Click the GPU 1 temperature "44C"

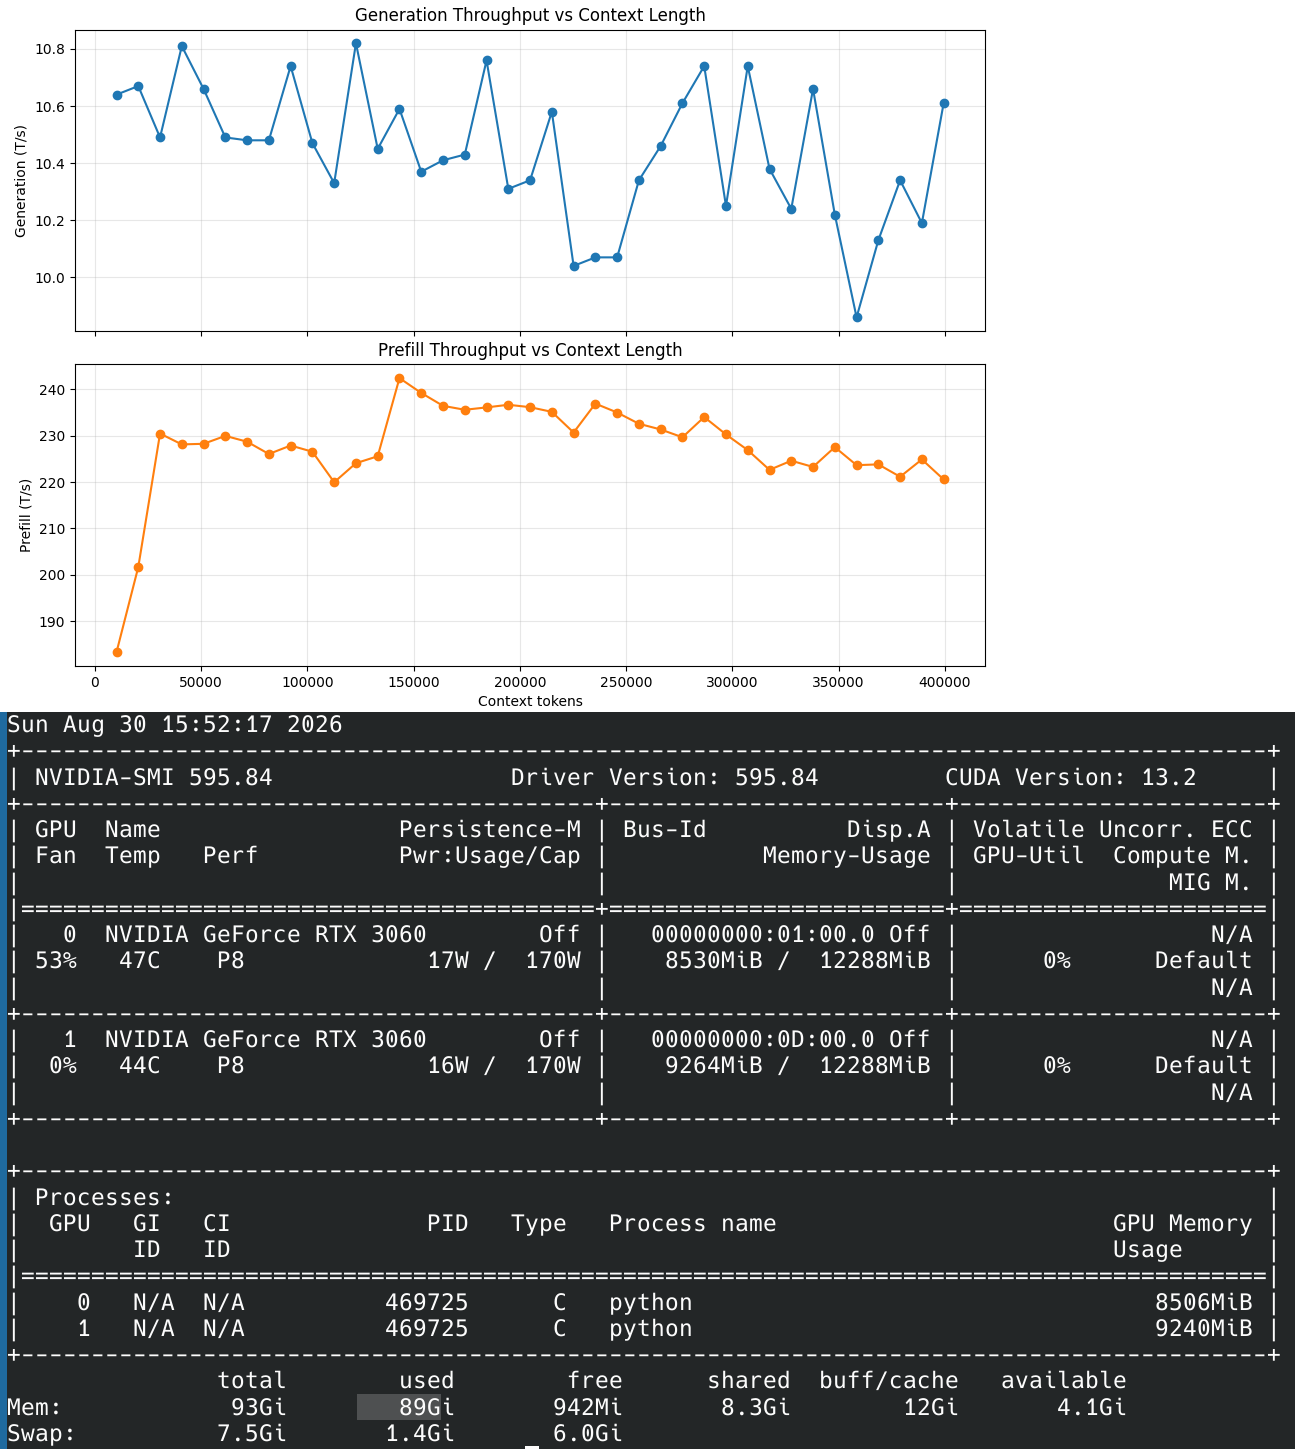[140, 1066]
